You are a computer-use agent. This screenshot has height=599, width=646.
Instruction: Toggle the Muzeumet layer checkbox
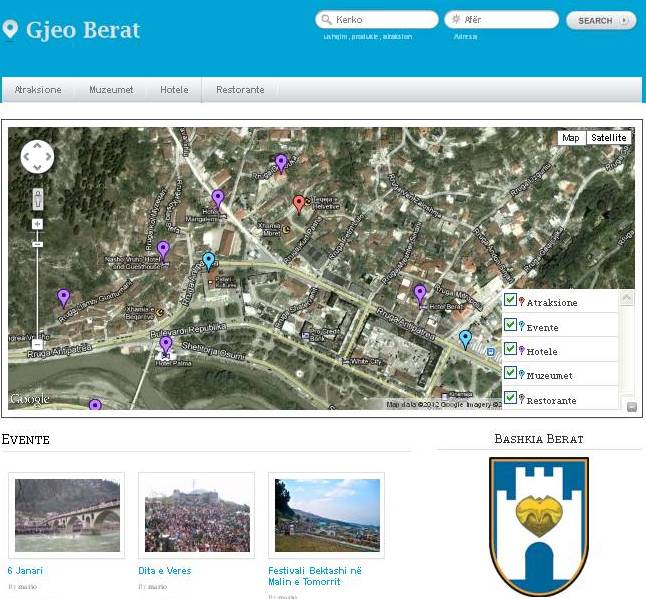(x=510, y=373)
